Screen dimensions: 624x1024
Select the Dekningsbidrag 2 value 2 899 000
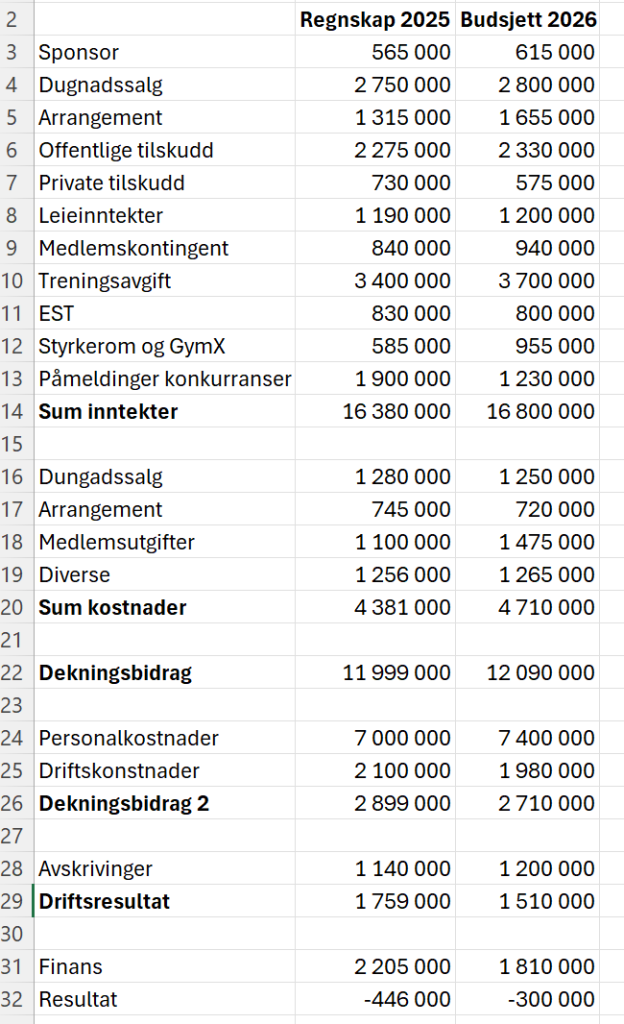point(402,803)
